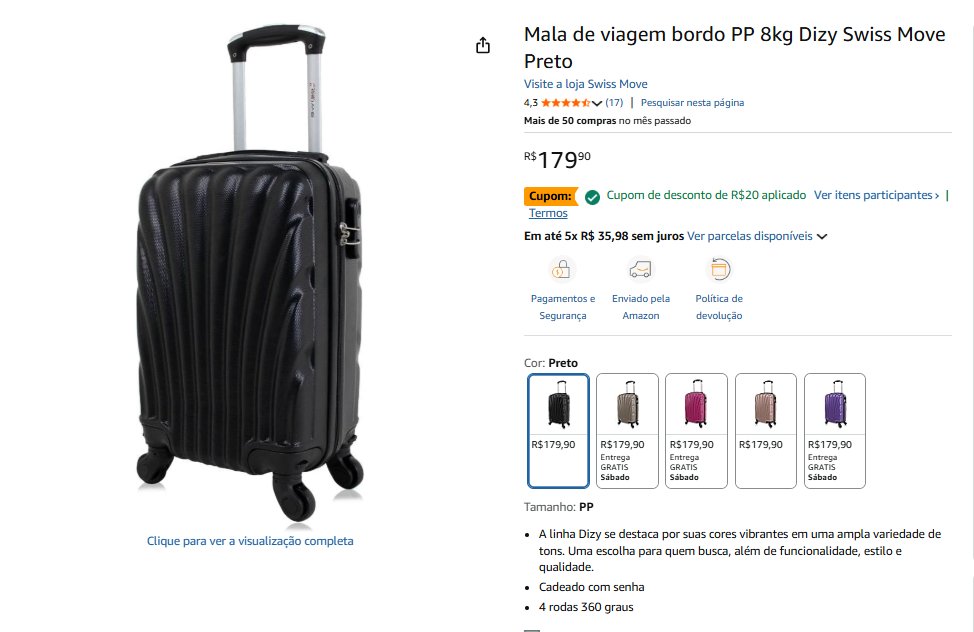Switch to the purple suitcase color option
Image resolution: width=974 pixels, height=632 pixels.
835,429
